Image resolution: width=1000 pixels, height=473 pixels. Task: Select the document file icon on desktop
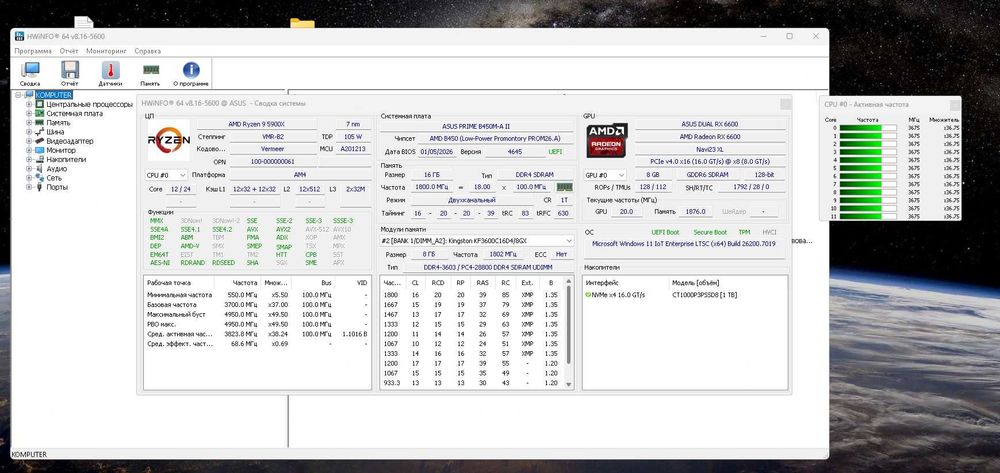click(84, 22)
